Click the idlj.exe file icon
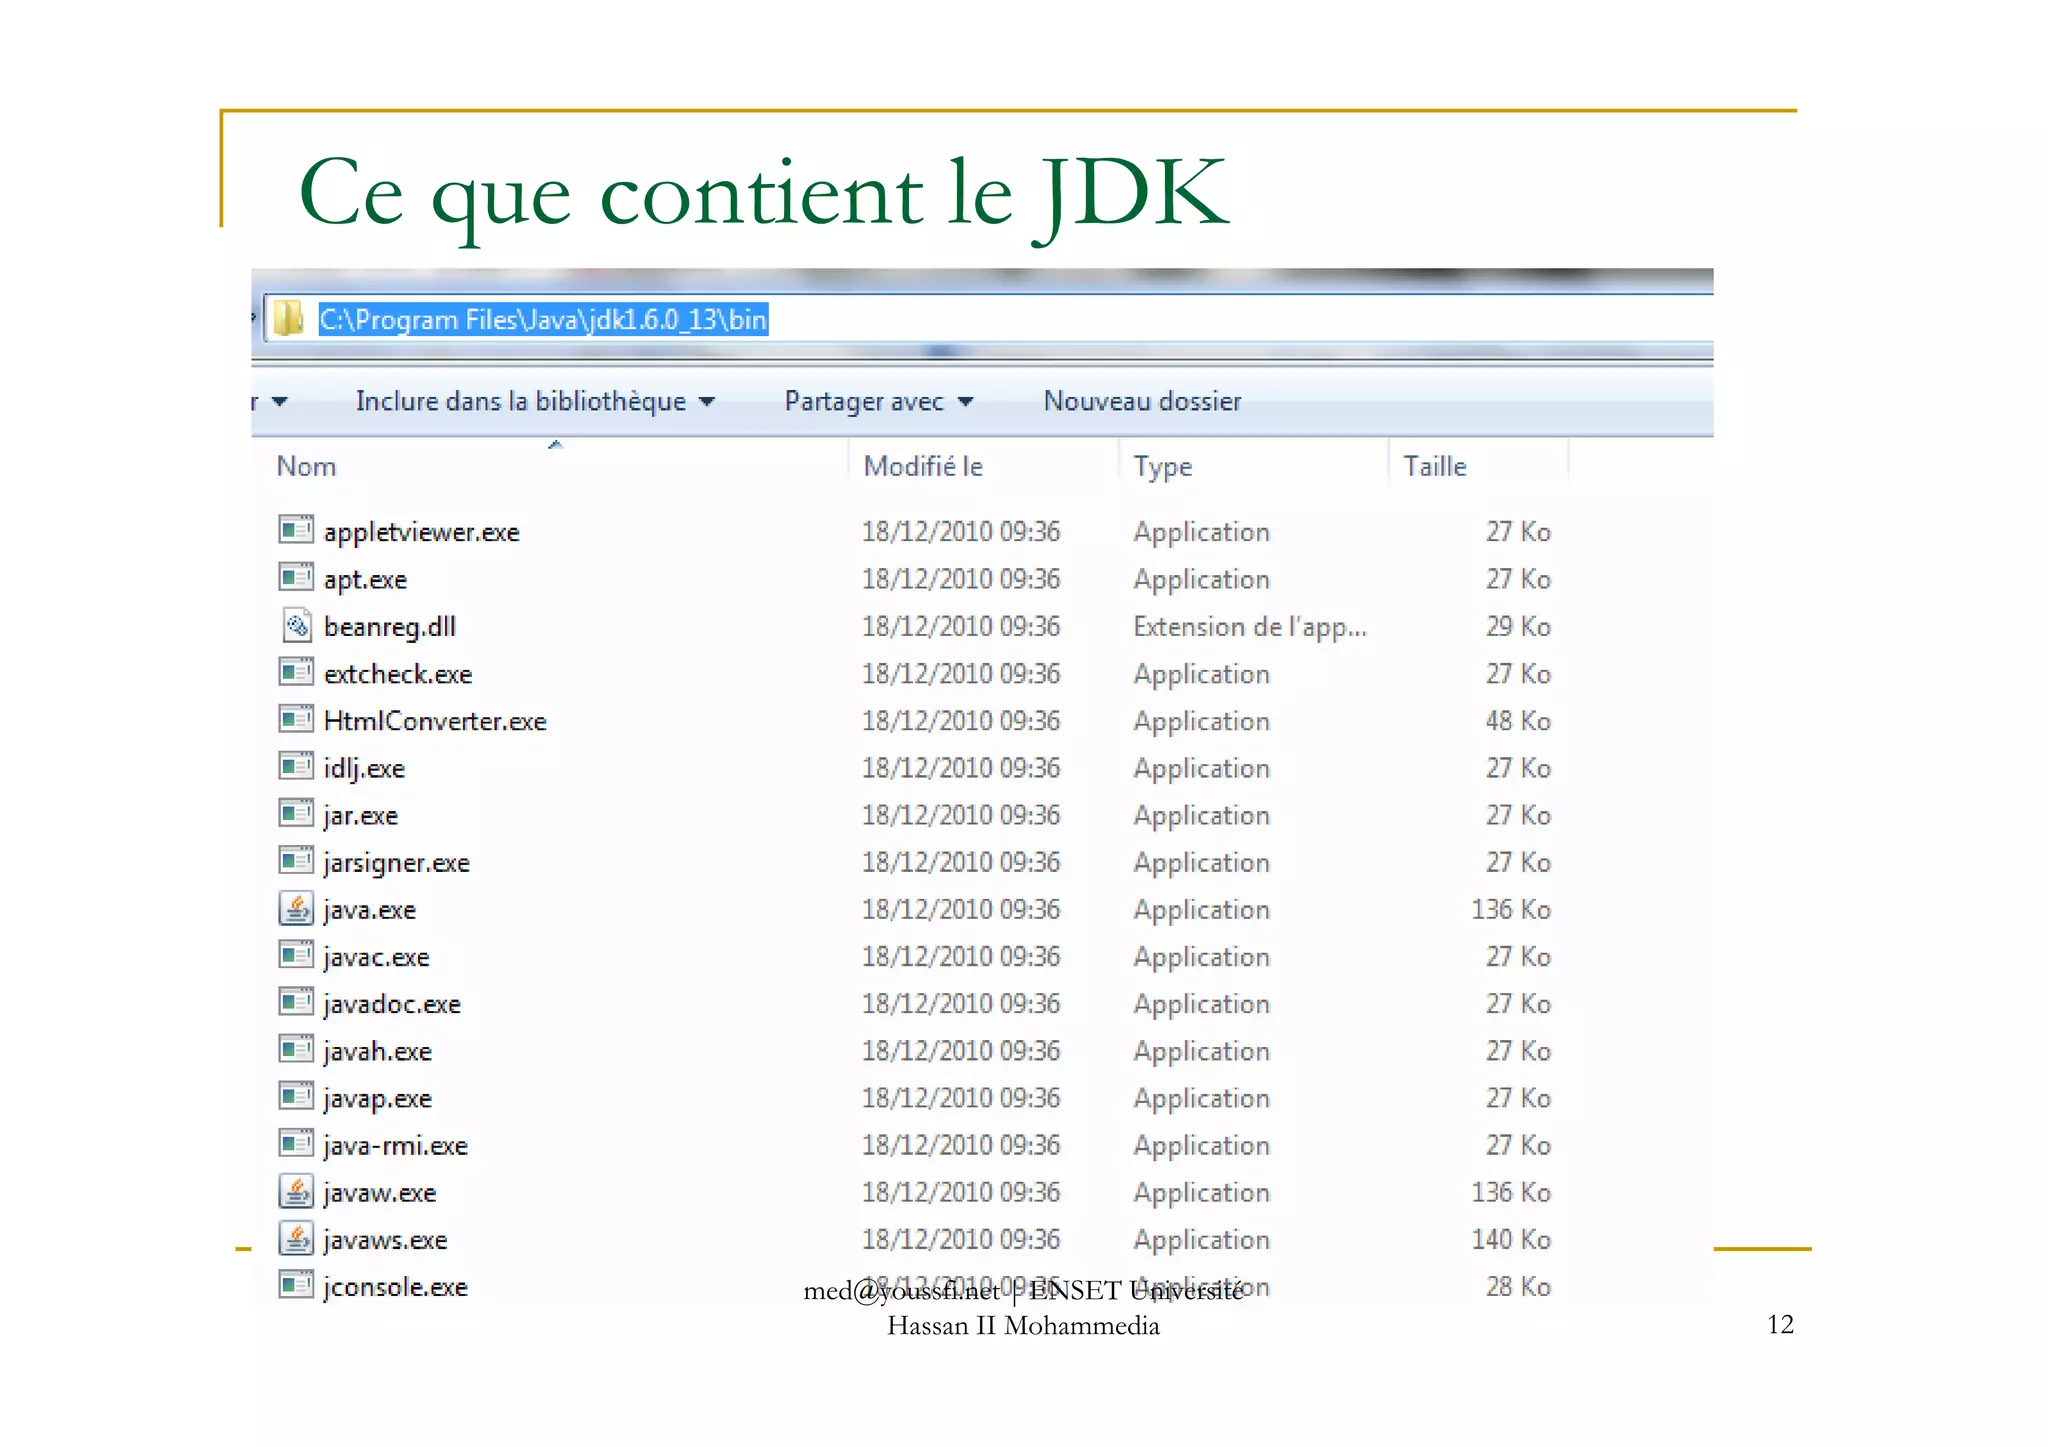This screenshot has height=1447, width=2048. click(296, 766)
